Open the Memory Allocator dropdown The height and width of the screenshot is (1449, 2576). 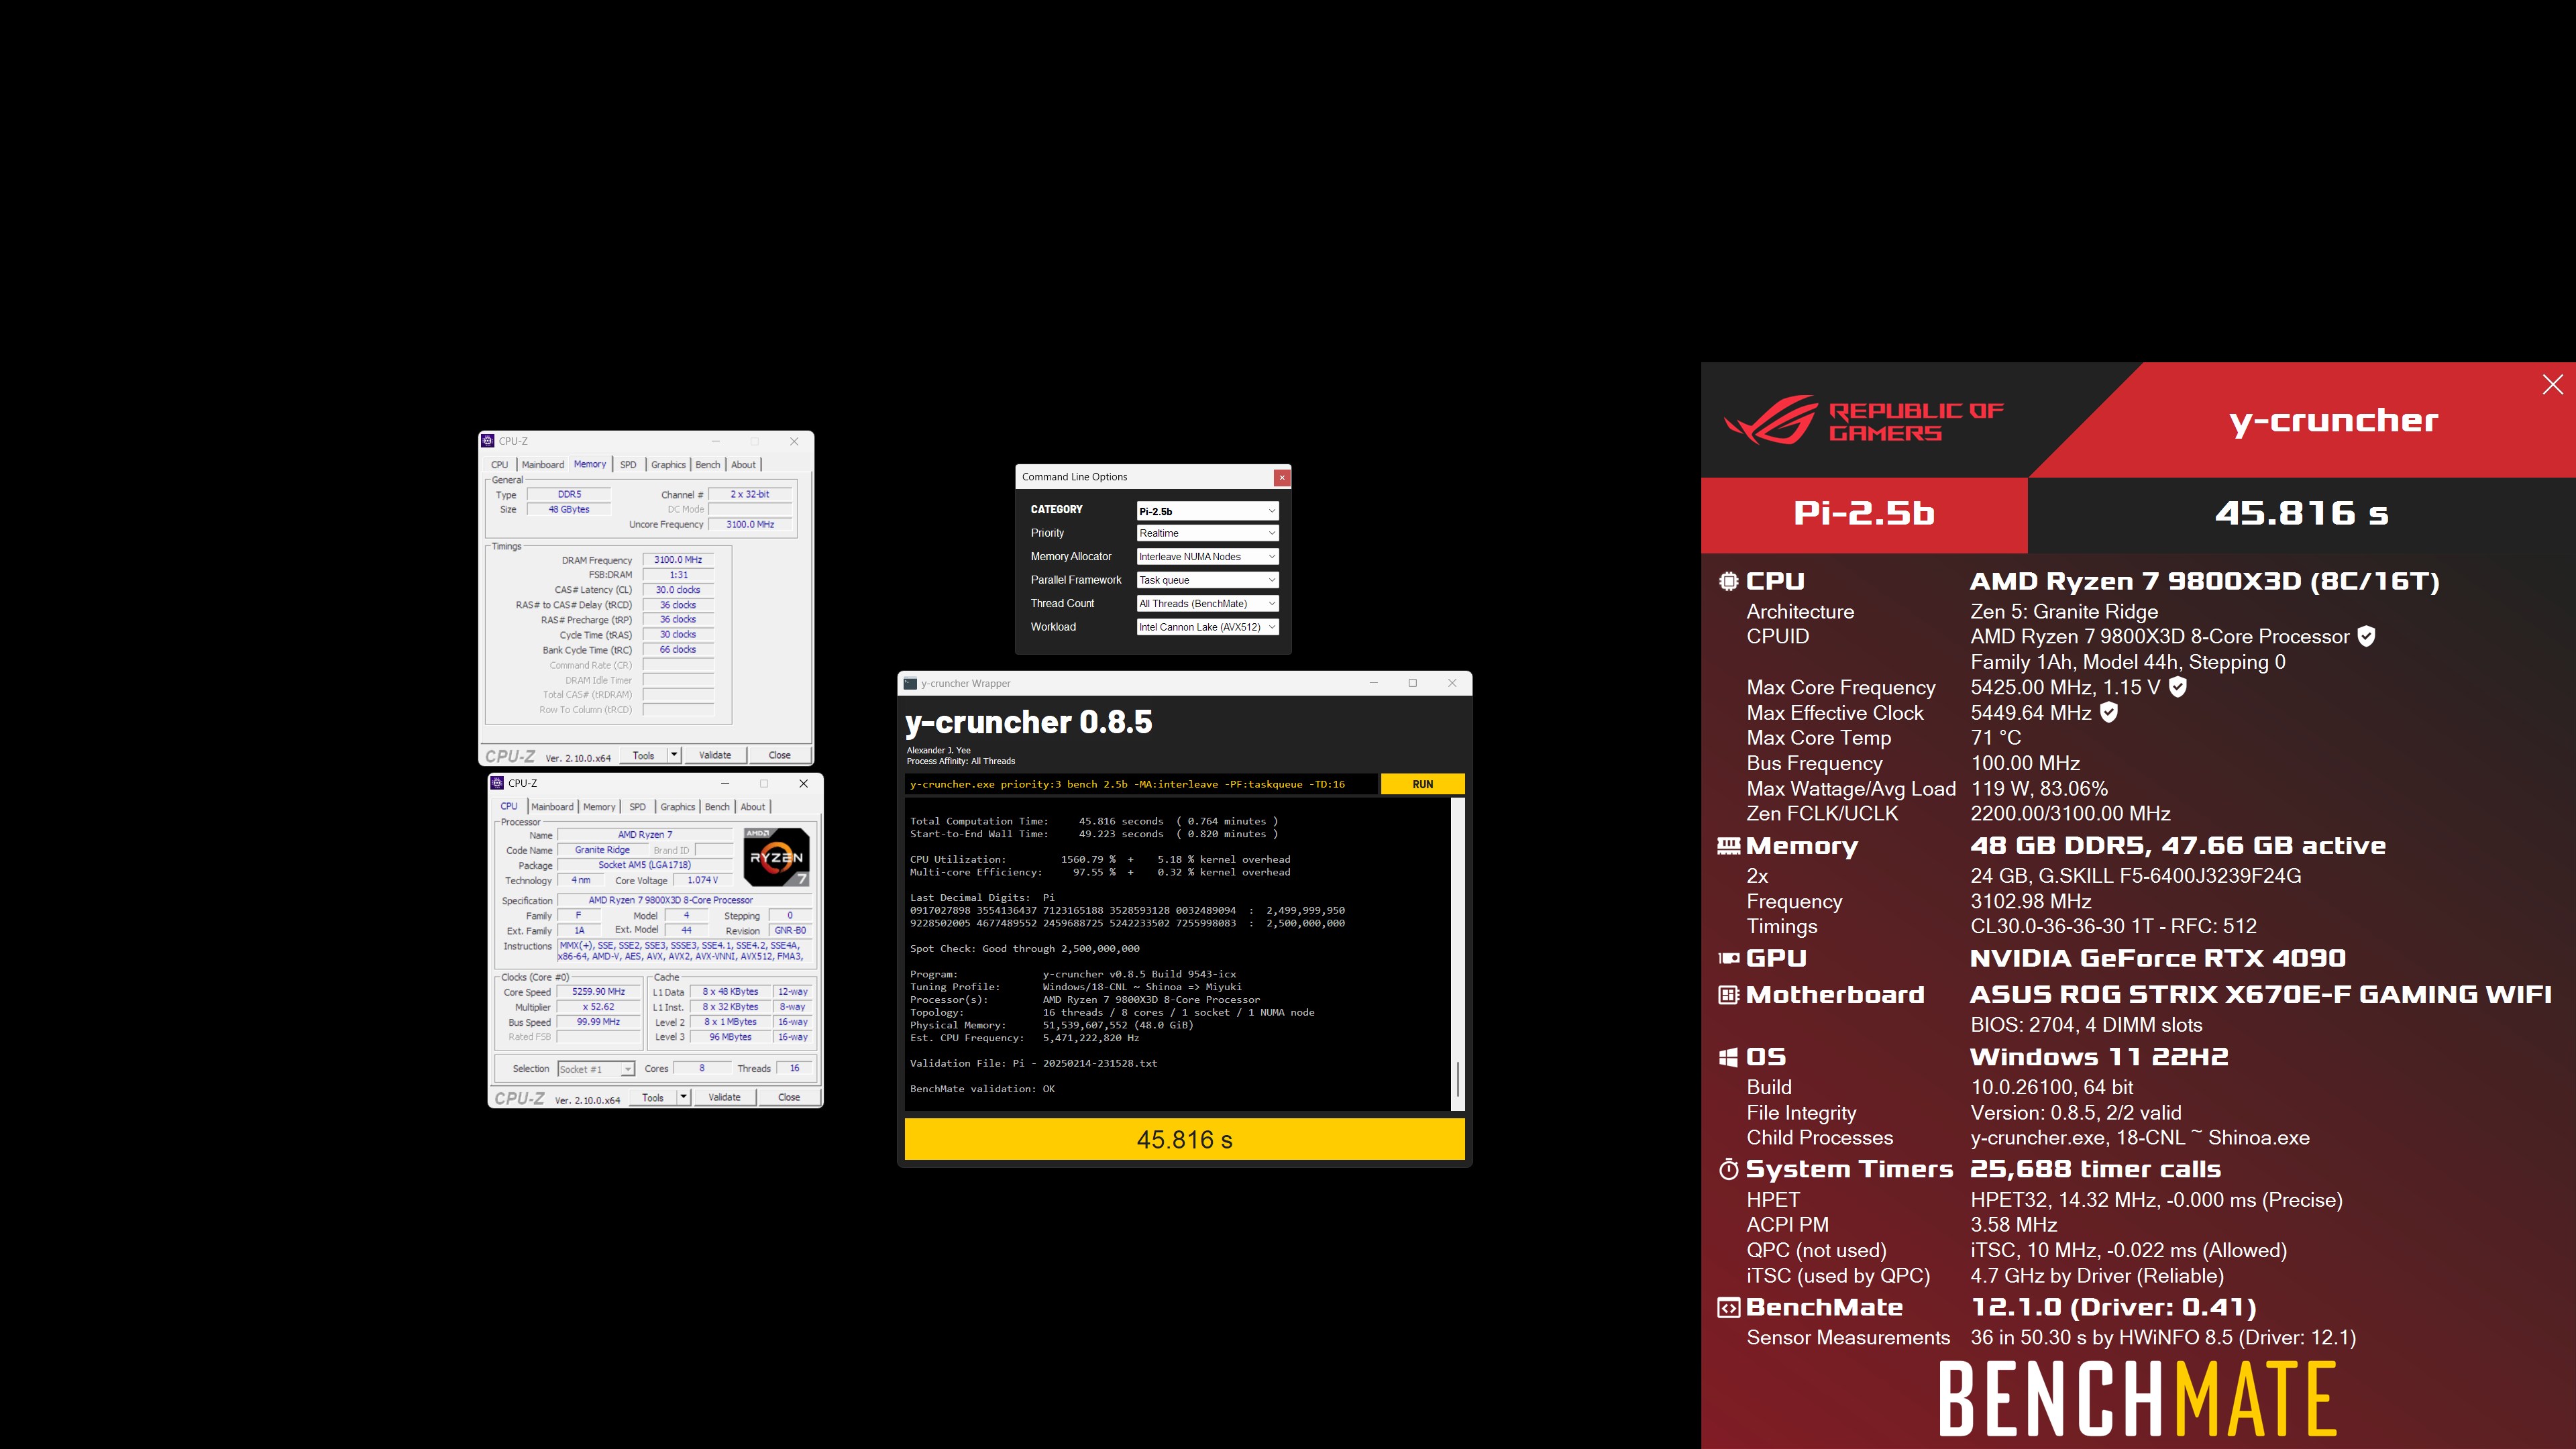point(1207,557)
